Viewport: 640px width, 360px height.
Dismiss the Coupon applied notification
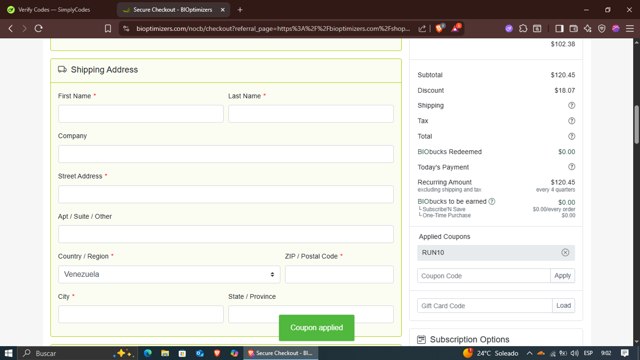coord(316,328)
